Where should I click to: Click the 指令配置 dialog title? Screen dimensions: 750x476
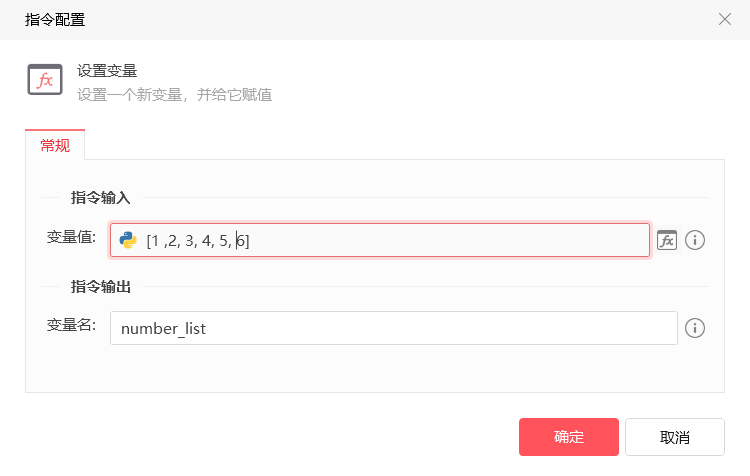[x=55, y=20]
